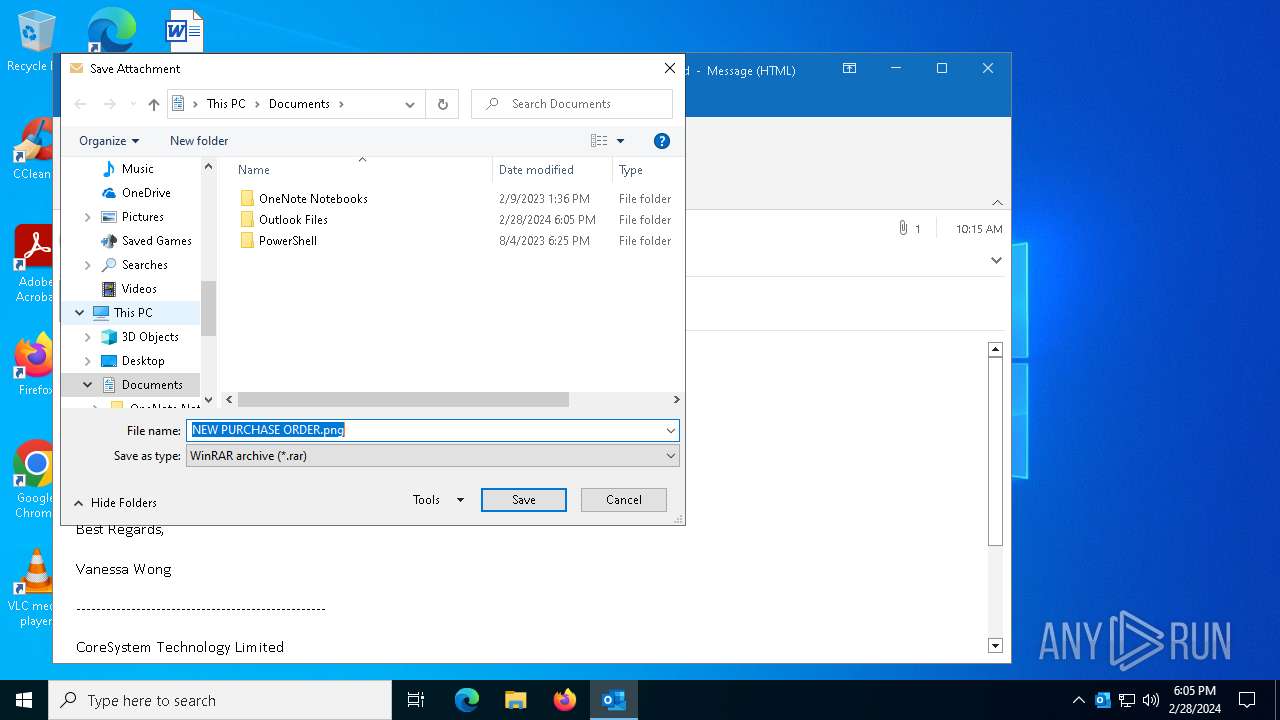This screenshot has width=1280, height=720.
Task: Switch to Outlook on the taskbar
Action: [x=614, y=700]
